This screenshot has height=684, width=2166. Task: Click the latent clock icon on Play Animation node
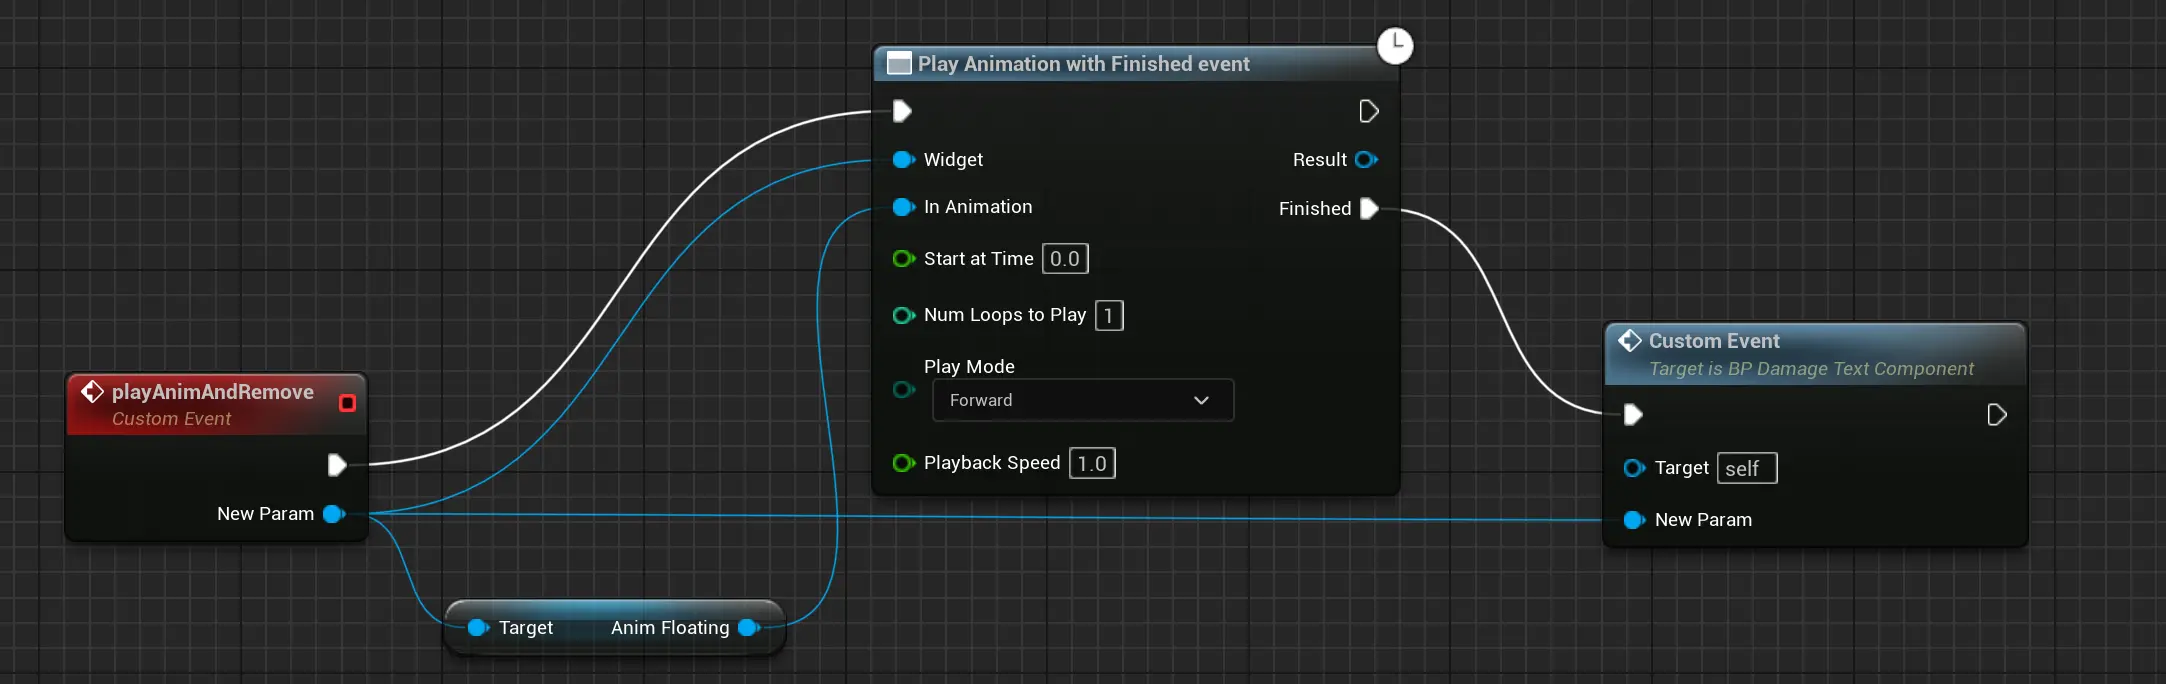point(1395,46)
